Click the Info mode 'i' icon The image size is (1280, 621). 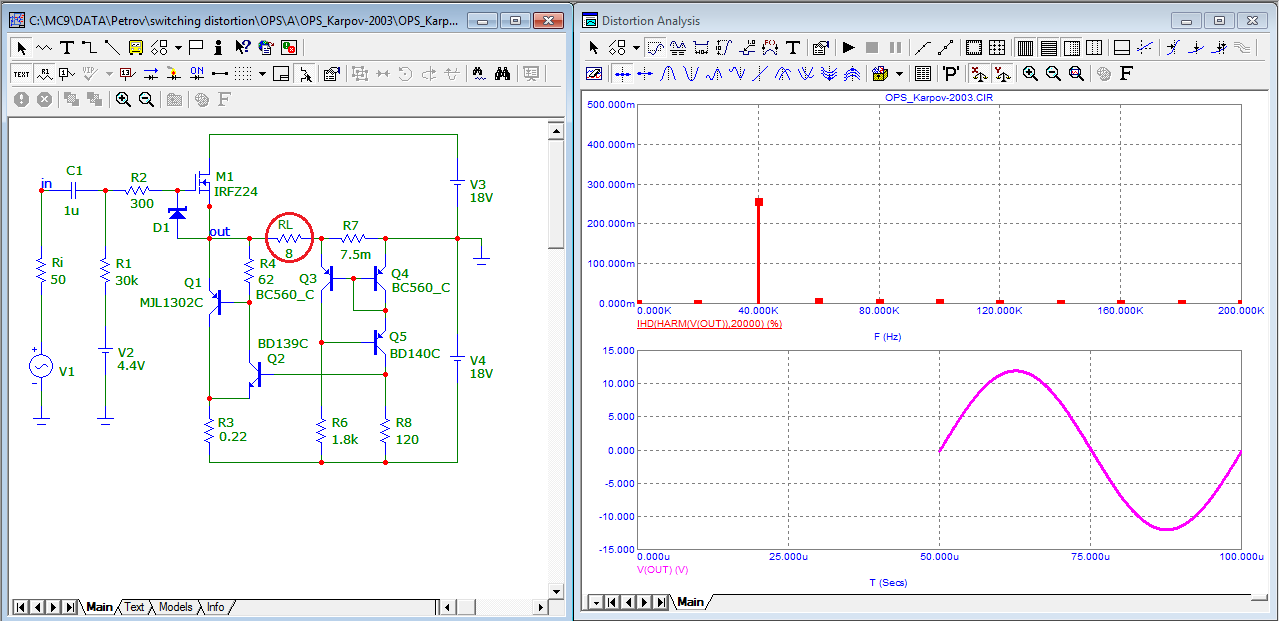[x=217, y=47]
